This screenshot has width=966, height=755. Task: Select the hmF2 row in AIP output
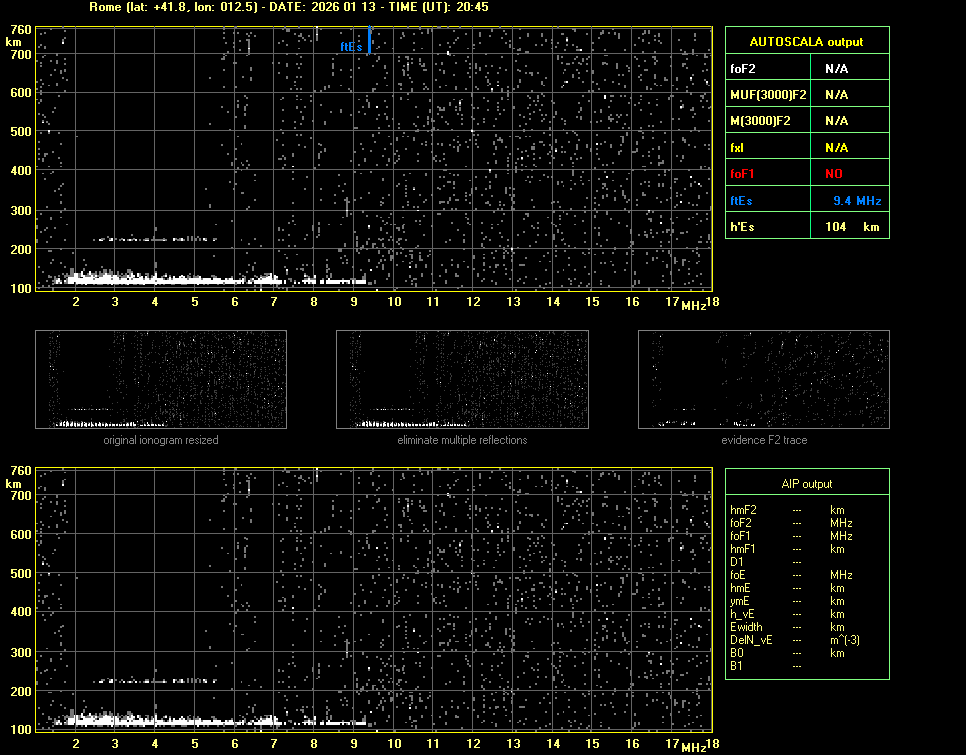tap(743, 510)
